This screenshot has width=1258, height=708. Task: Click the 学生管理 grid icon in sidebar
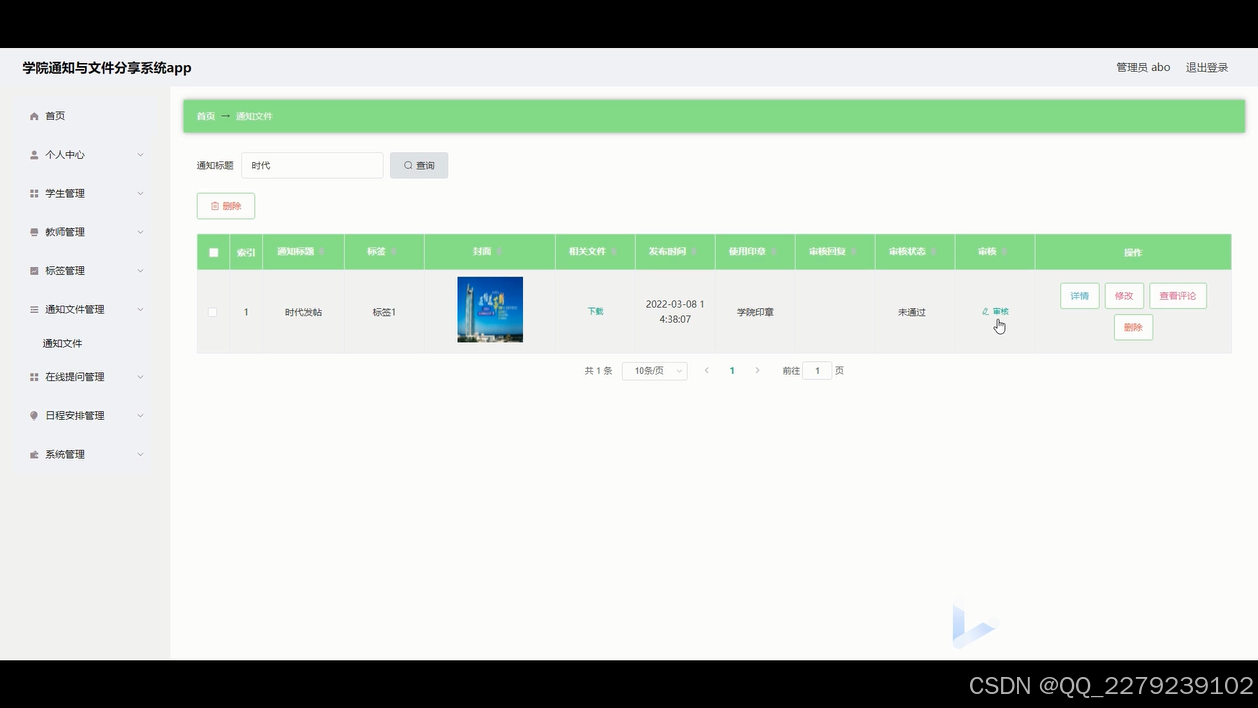pos(34,193)
